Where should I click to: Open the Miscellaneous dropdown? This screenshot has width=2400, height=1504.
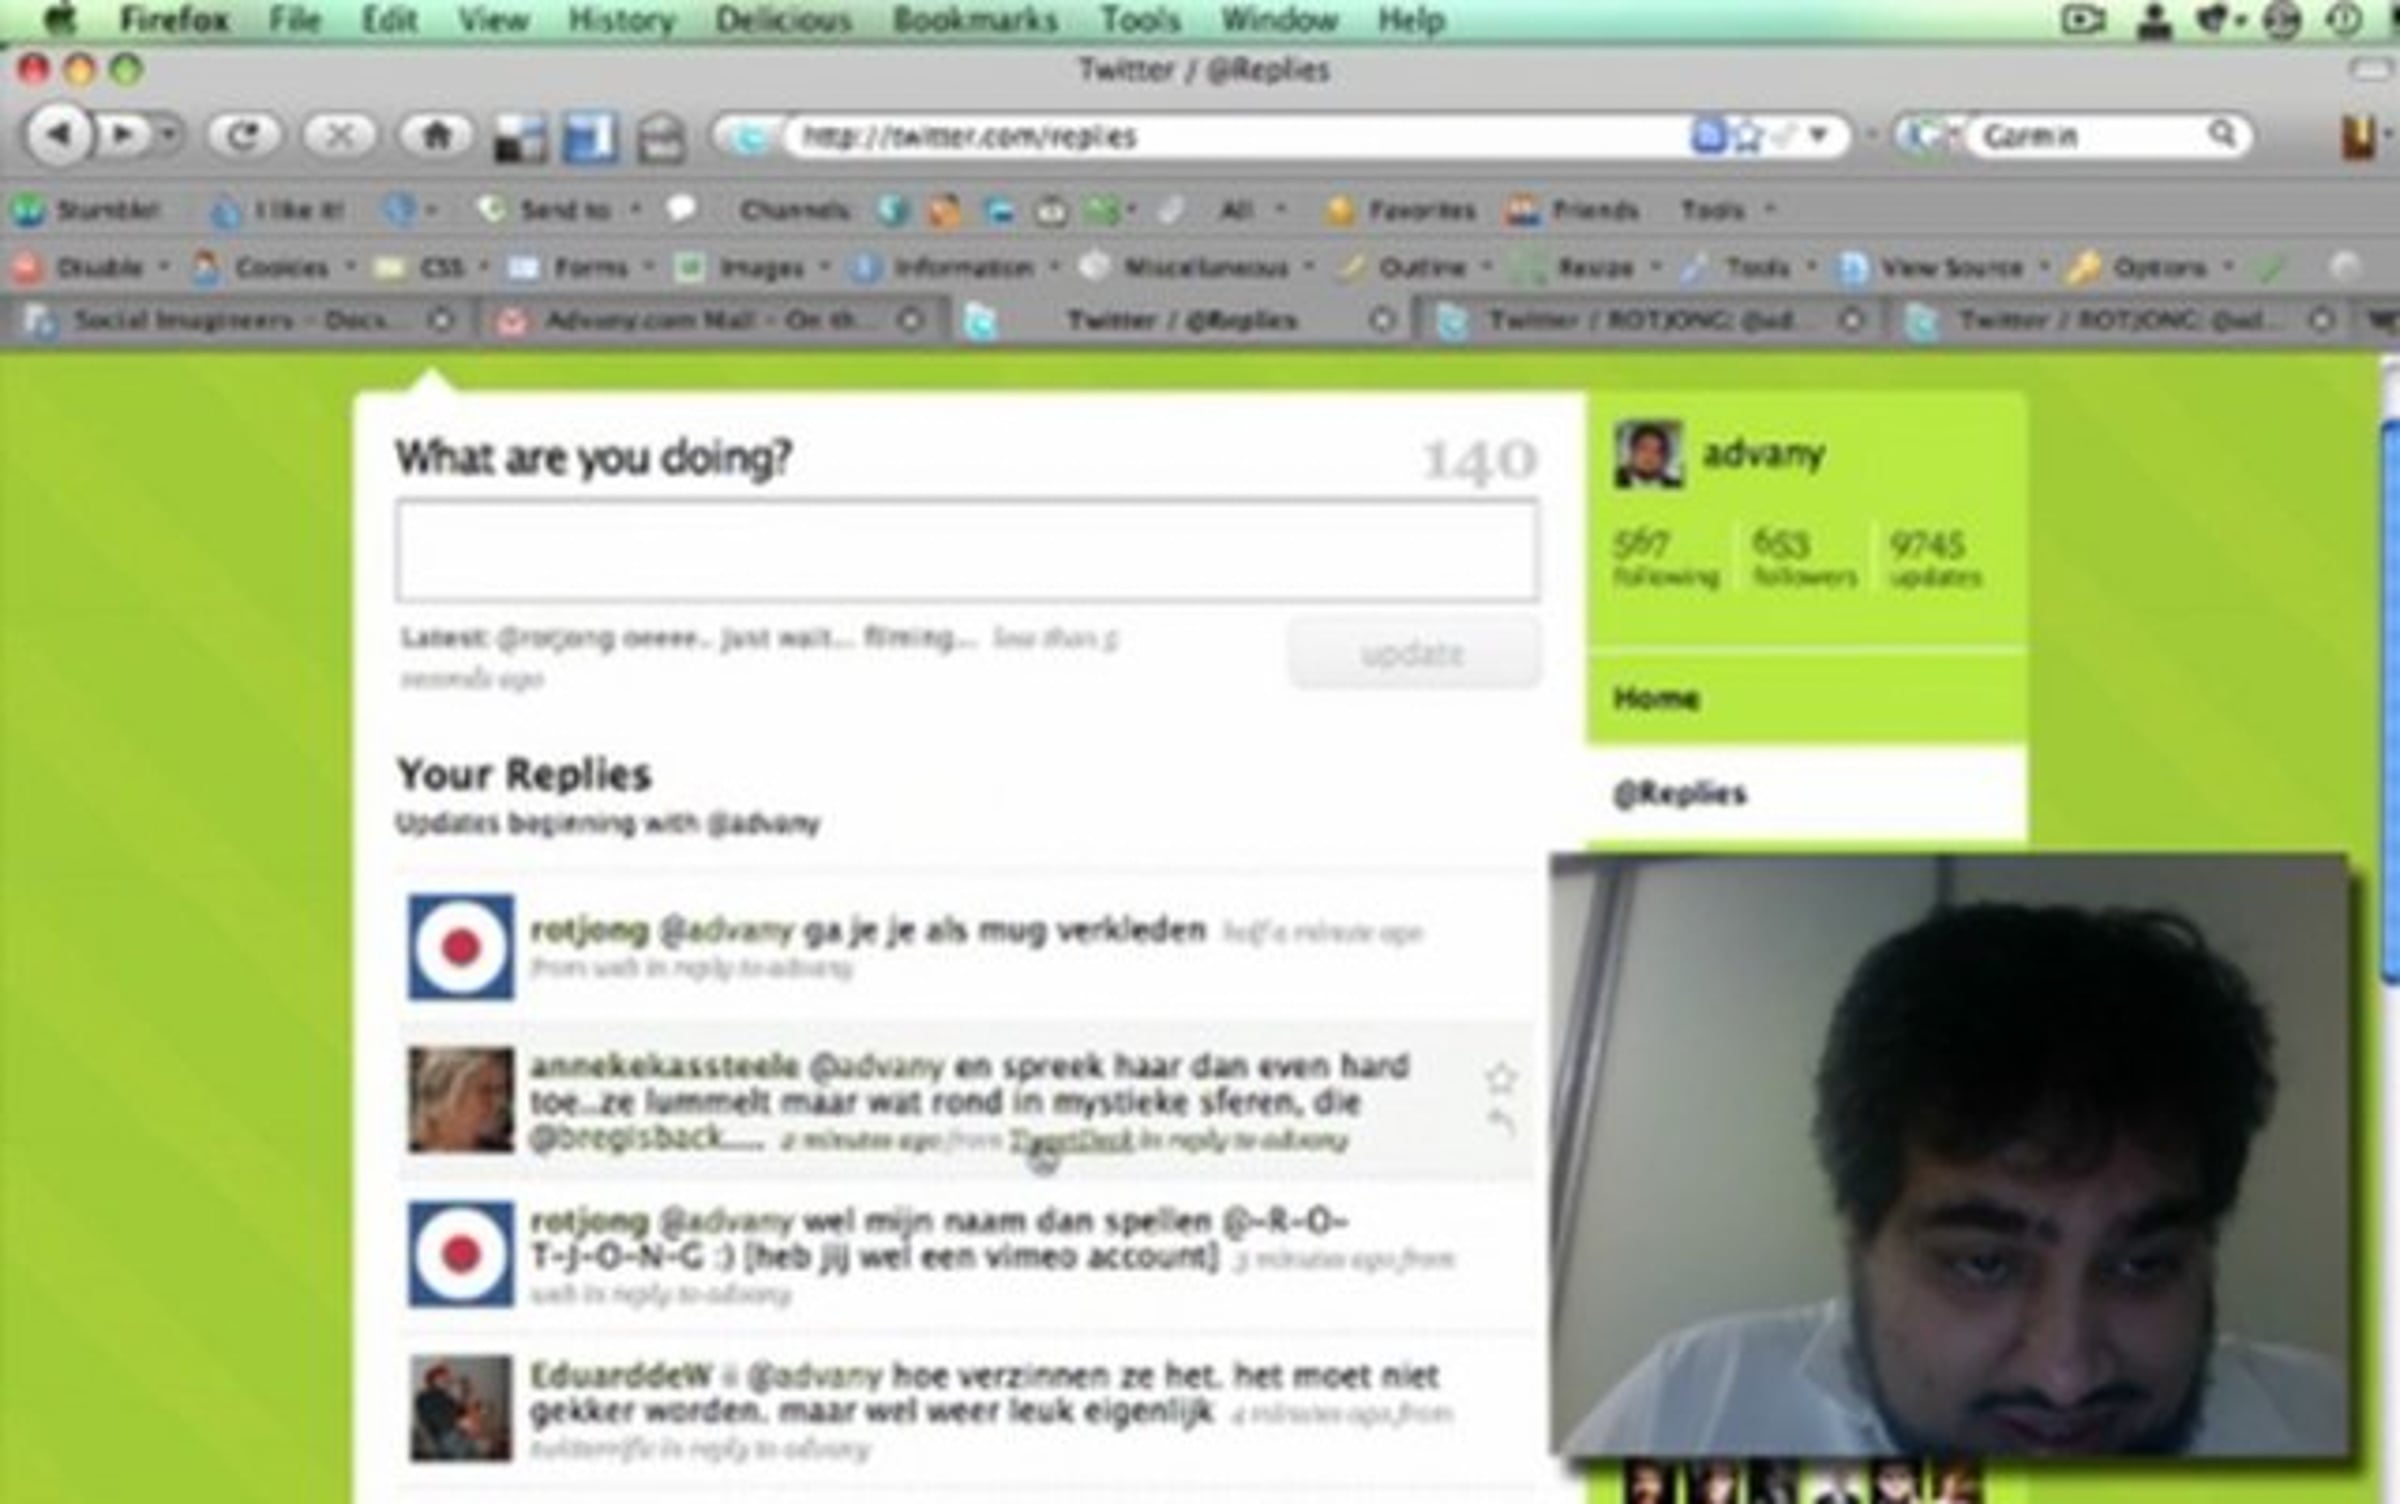1198,267
